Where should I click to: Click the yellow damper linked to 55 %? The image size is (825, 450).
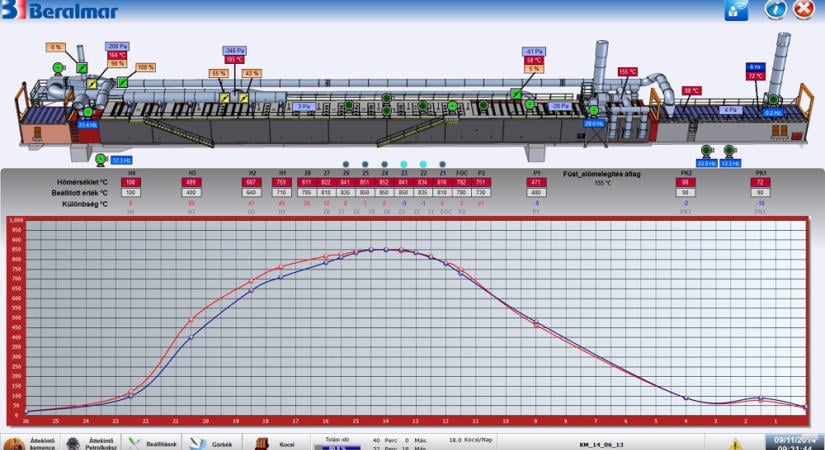(x=225, y=98)
